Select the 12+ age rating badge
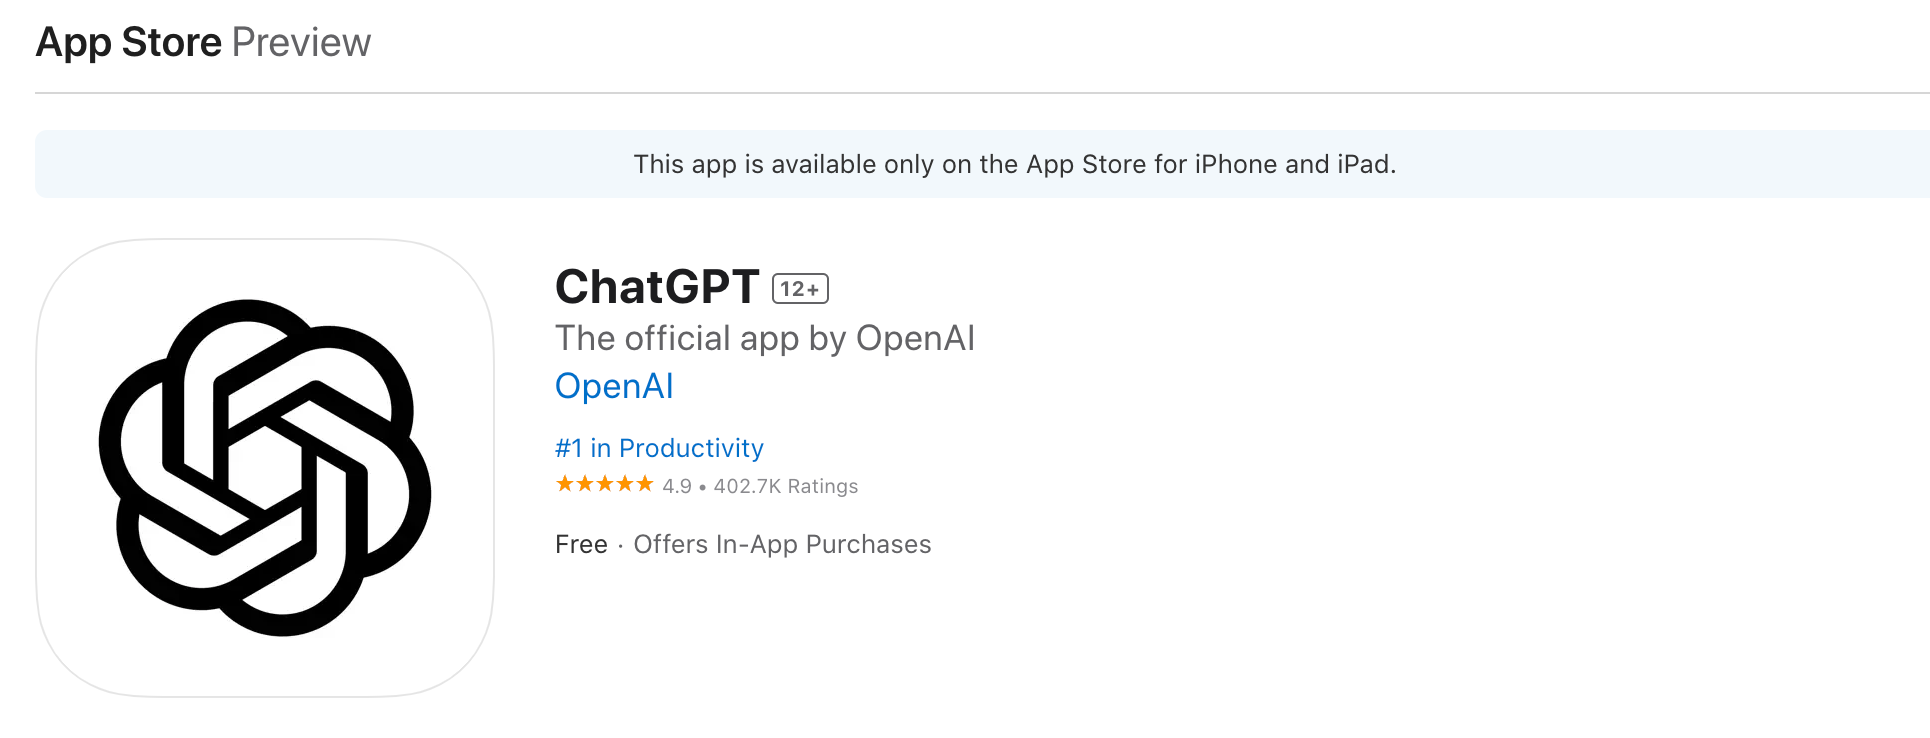 800,288
